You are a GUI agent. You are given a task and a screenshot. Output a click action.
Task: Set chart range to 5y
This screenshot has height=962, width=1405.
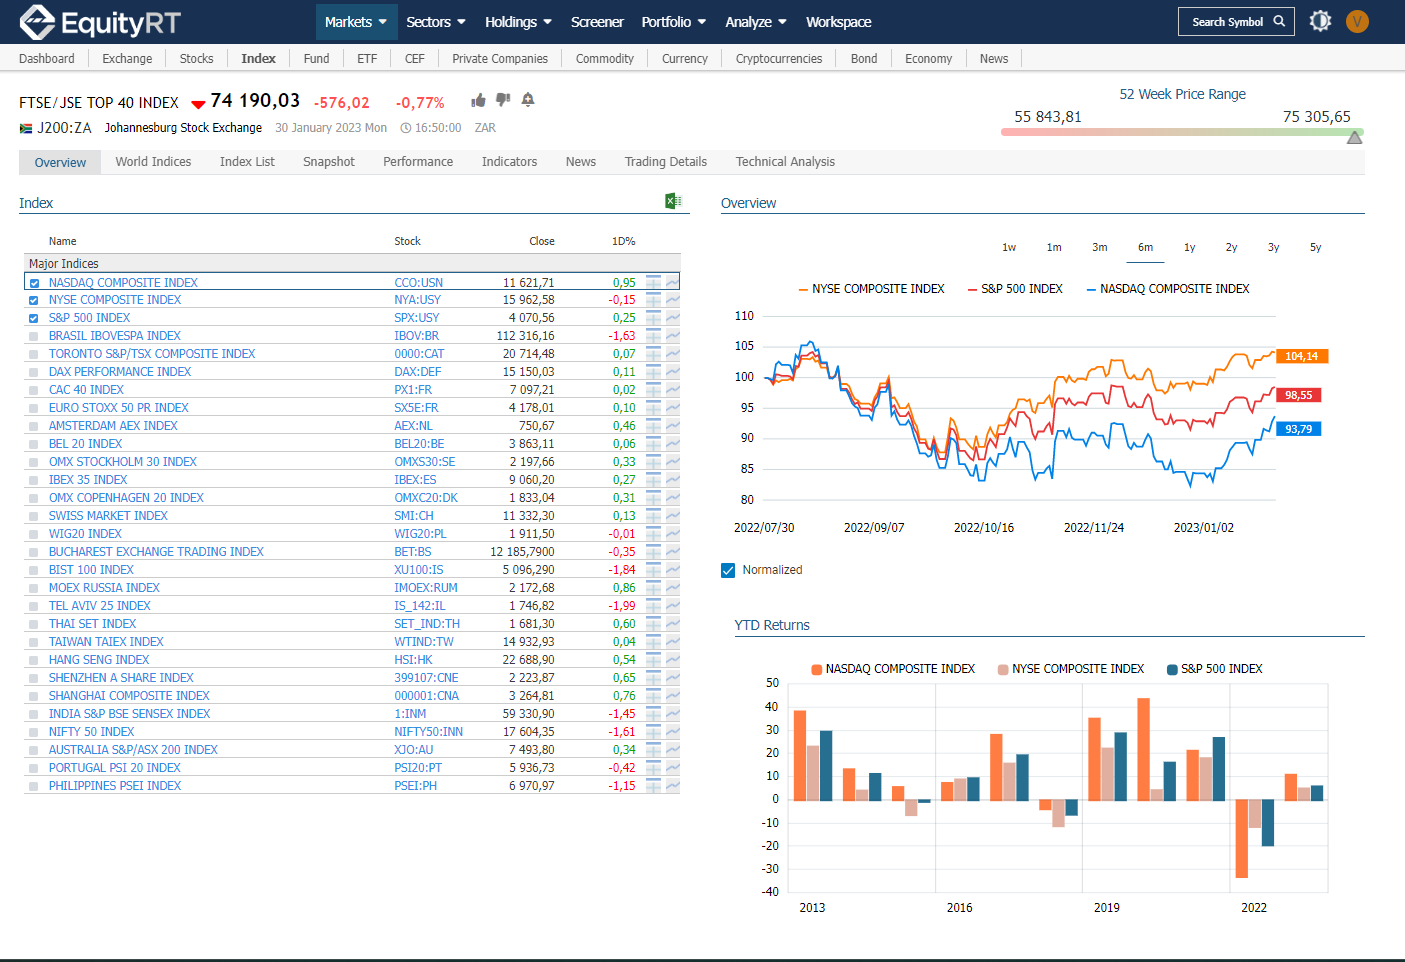tap(1315, 247)
